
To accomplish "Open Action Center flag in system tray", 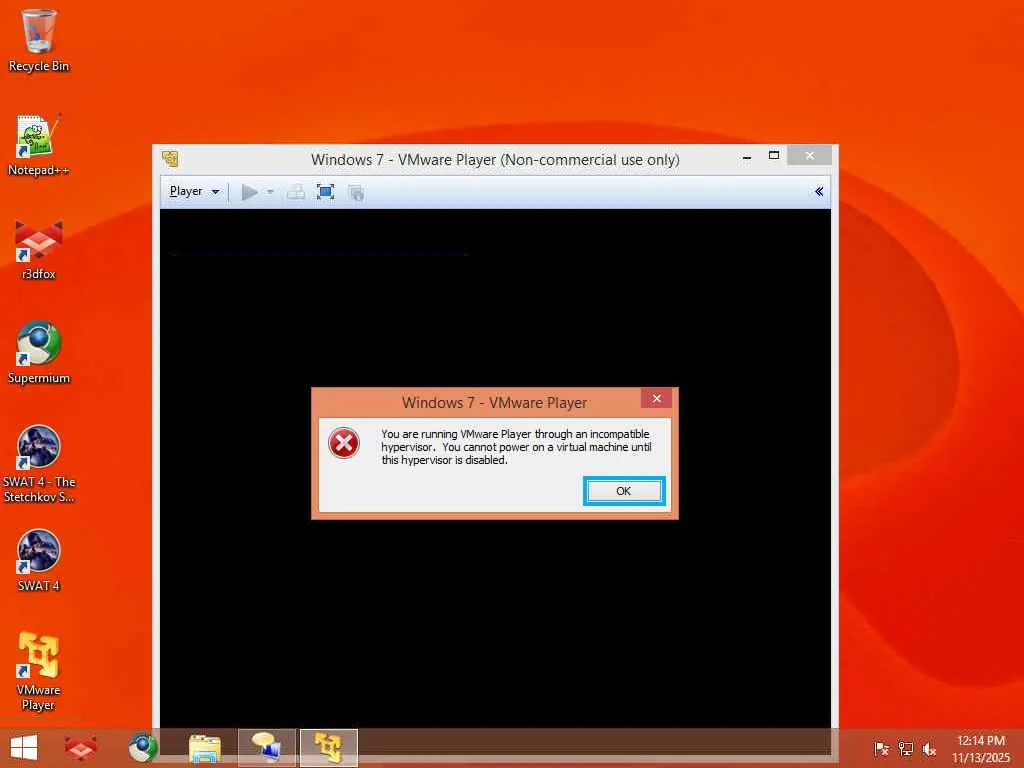I will [882, 749].
